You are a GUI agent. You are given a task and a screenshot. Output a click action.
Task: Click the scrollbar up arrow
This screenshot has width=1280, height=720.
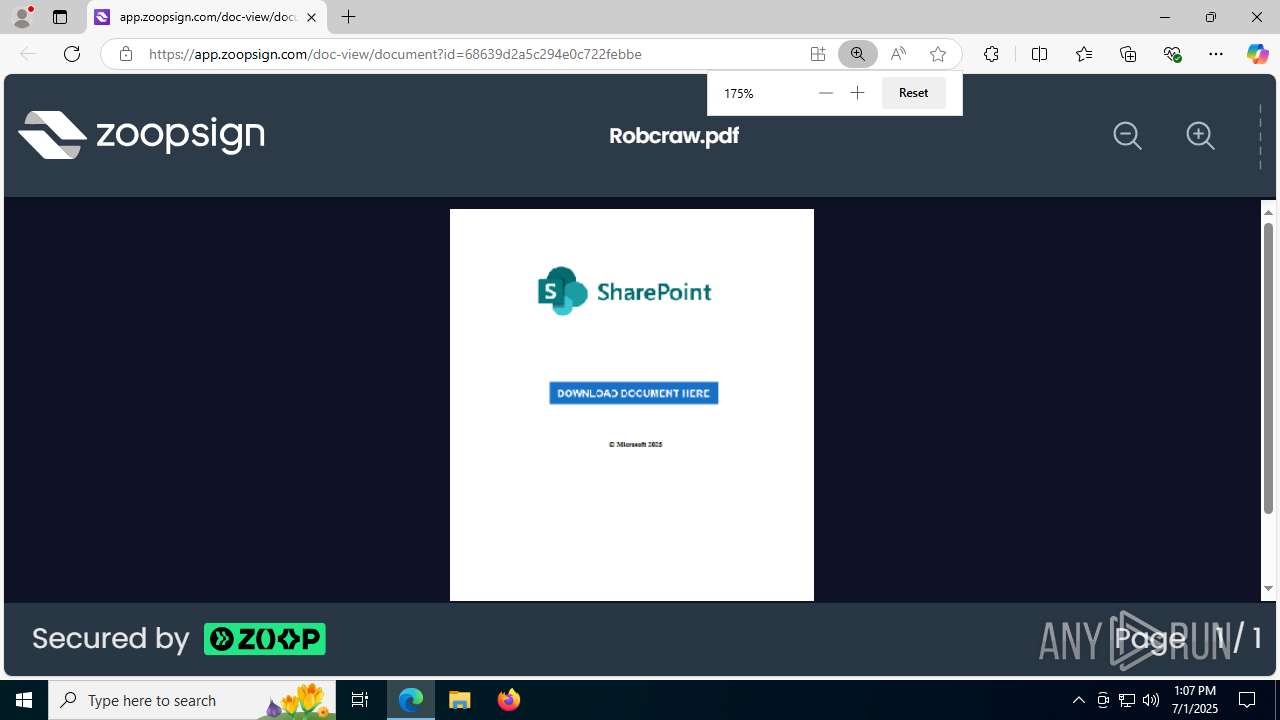[1268, 212]
